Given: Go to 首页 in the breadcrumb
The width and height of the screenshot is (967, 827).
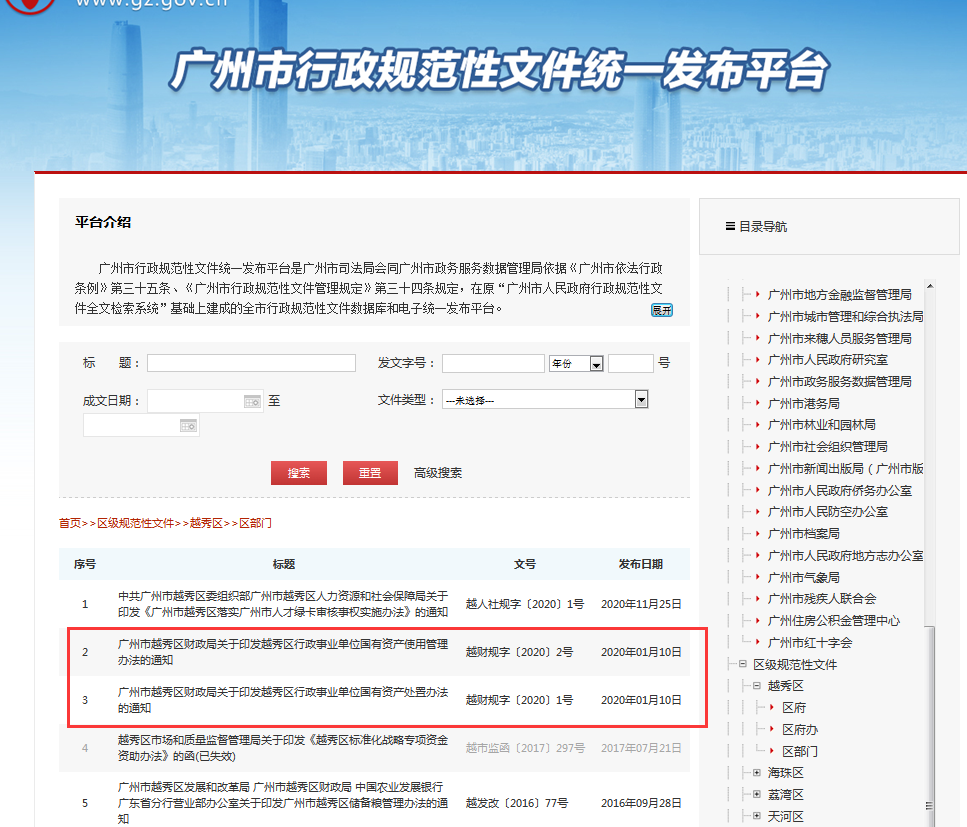Looking at the screenshot, I should tap(69, 523).
